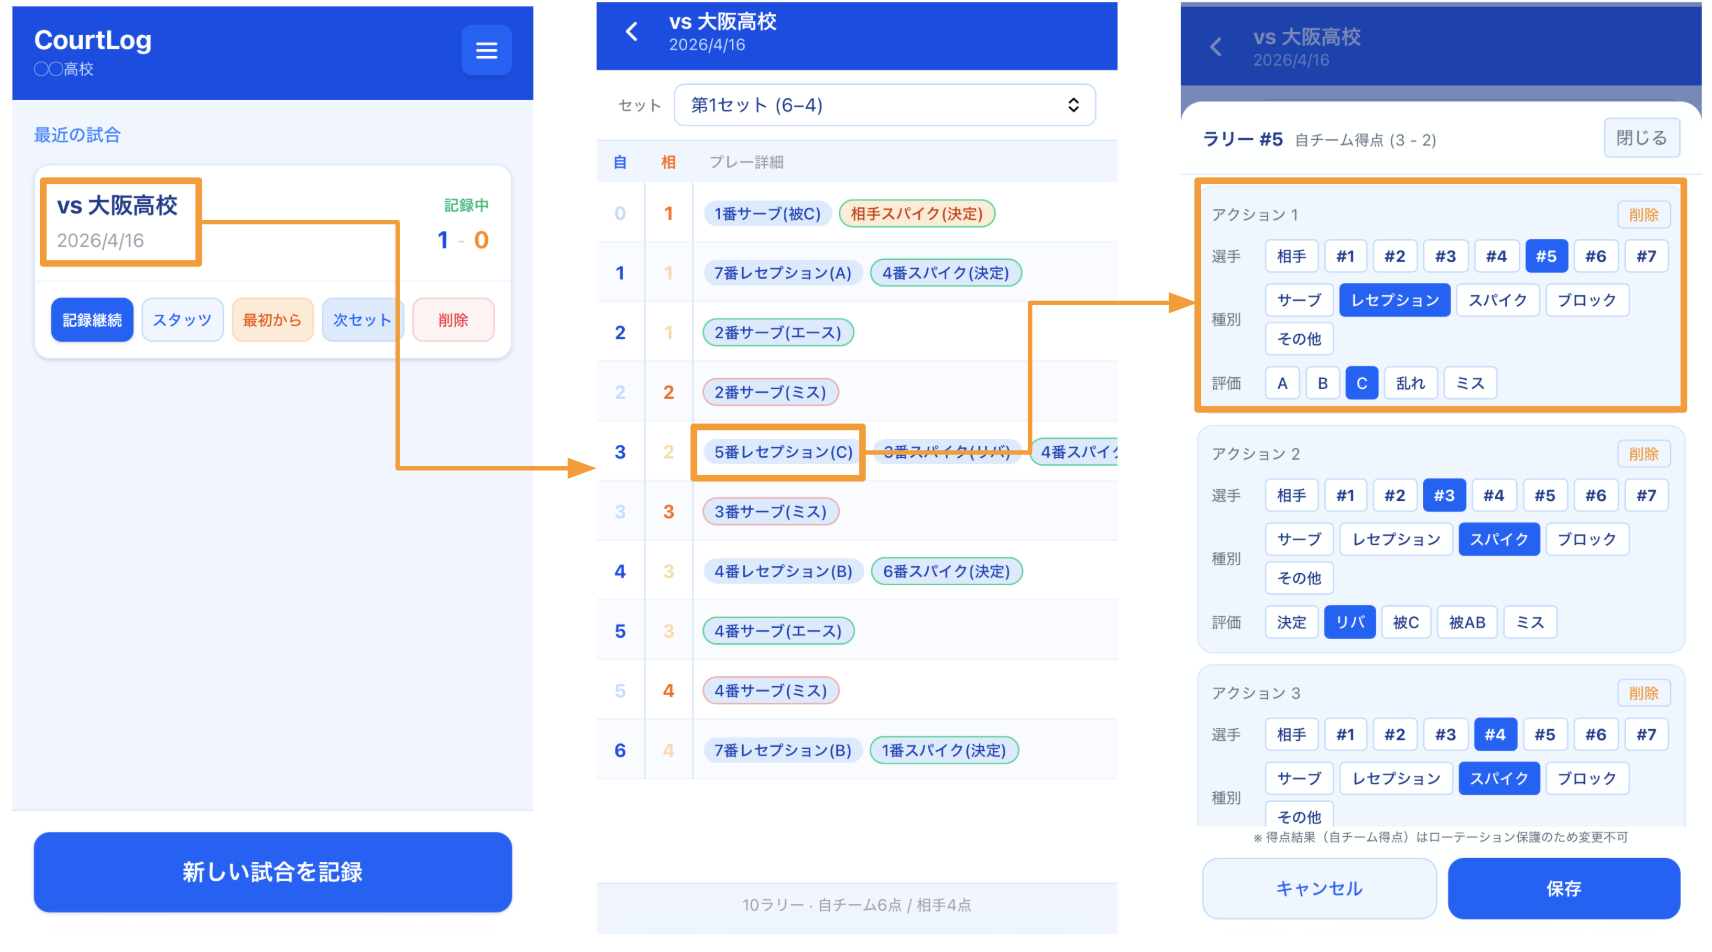Set Action 1 rating to A
1712x952 pixels.
click(1282, 383)
